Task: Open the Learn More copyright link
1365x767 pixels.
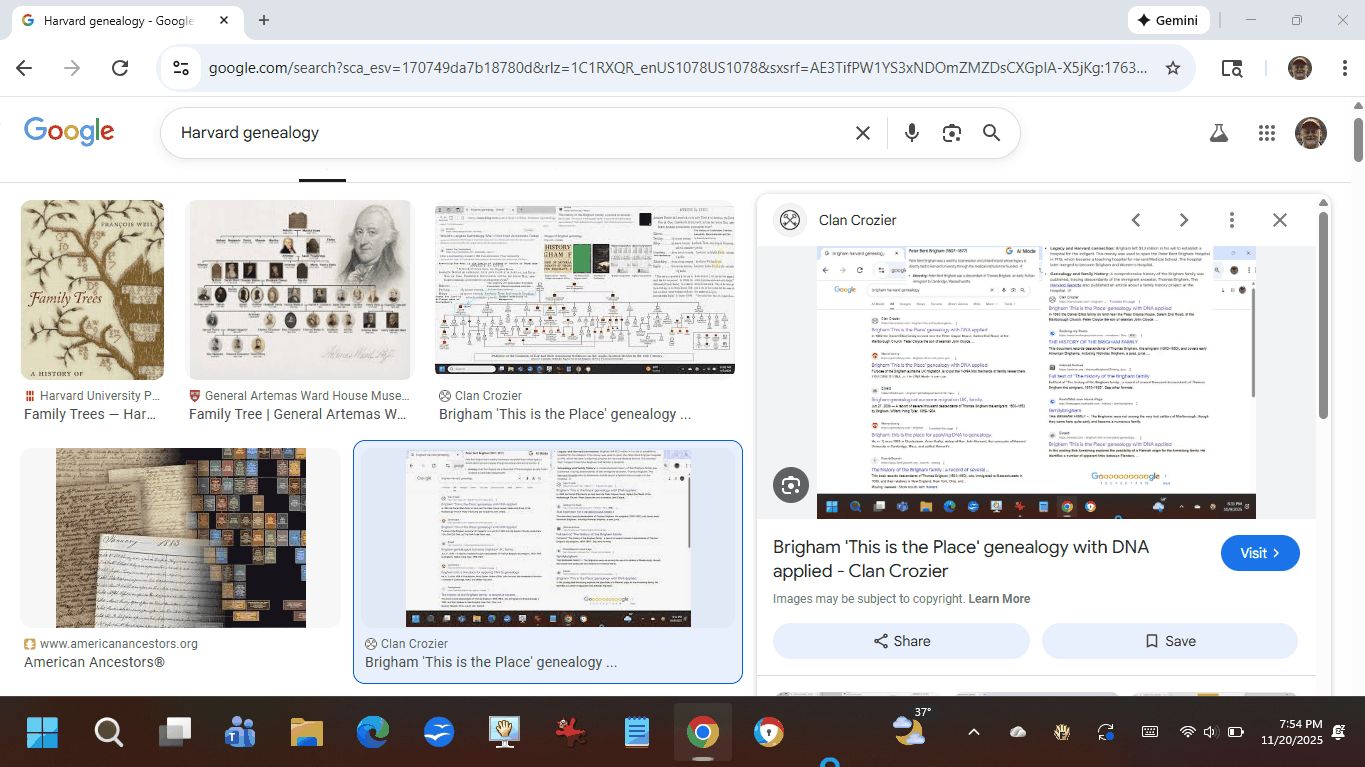Action: click(998, 599)
